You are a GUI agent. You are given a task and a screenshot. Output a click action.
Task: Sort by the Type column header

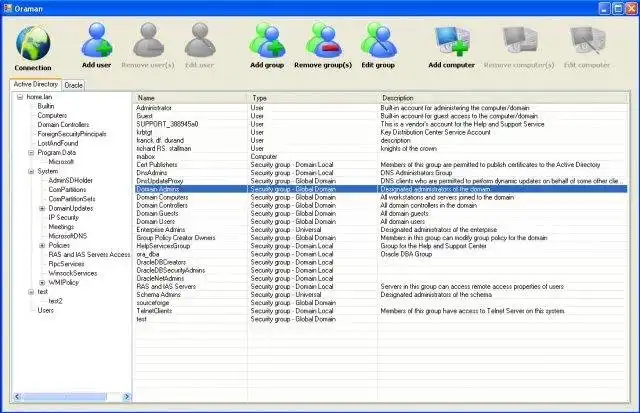point(312,98)
